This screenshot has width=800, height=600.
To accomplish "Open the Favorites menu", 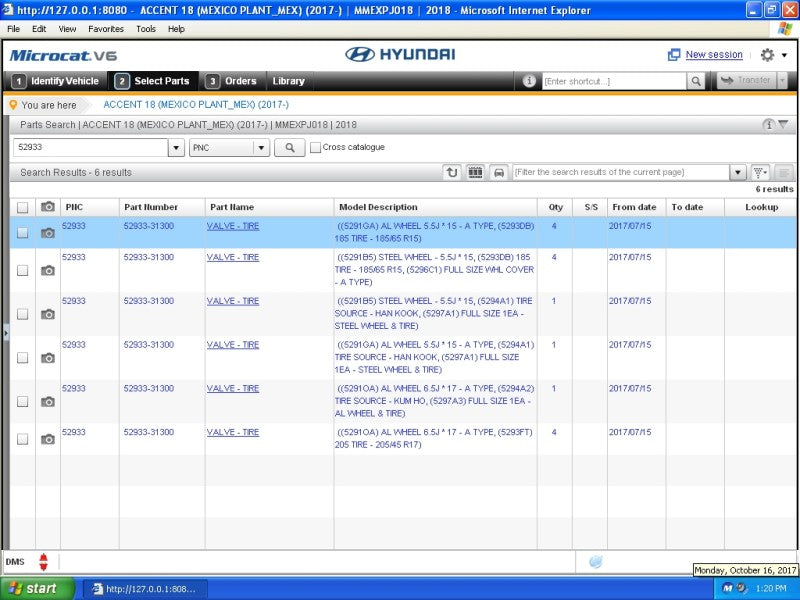I will [x=105, y=29].
